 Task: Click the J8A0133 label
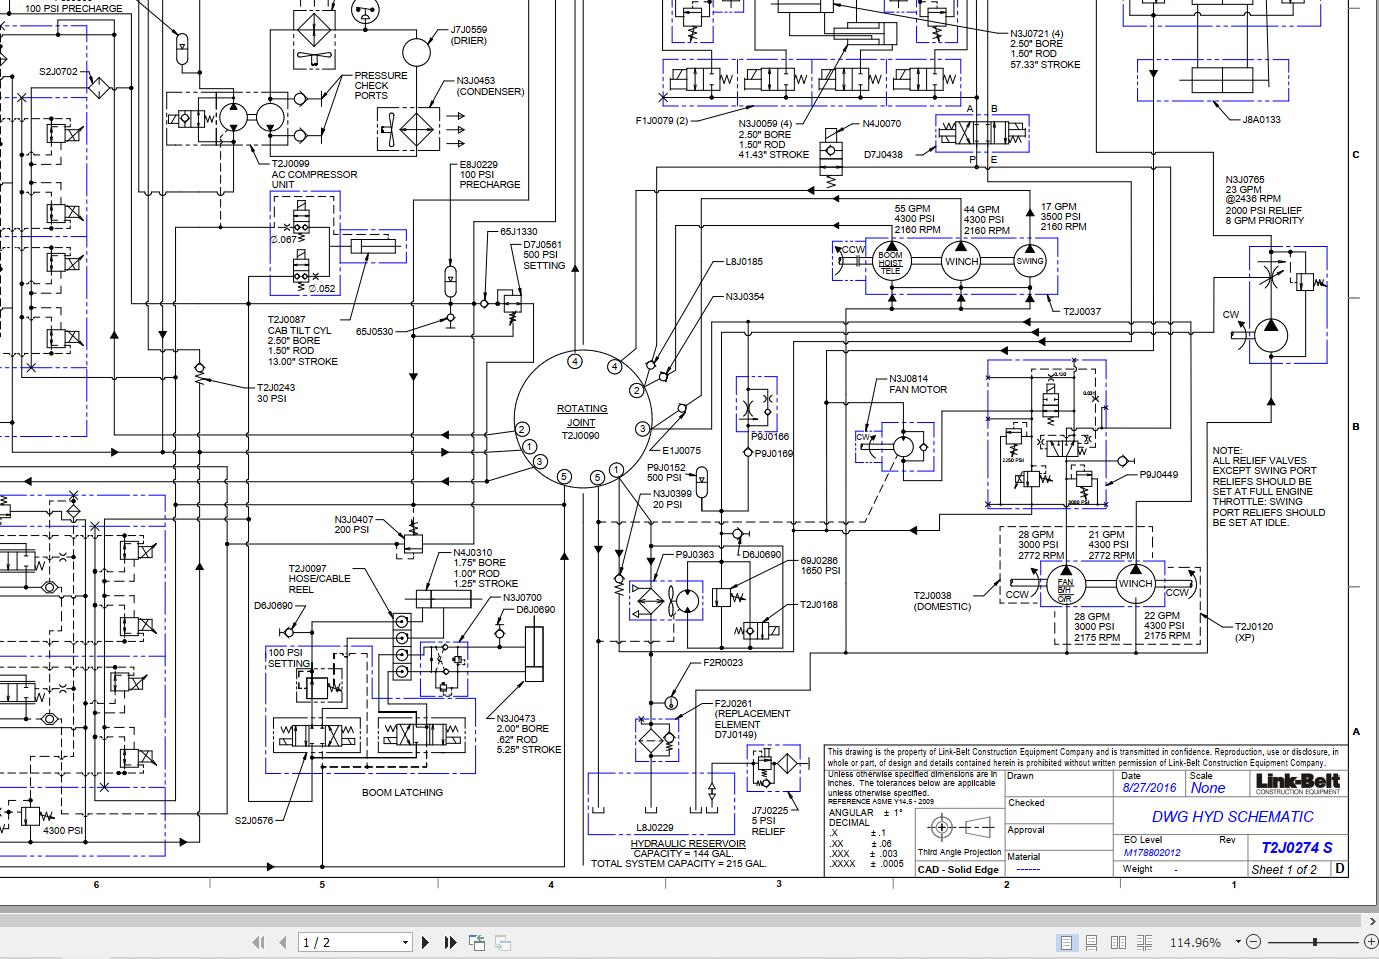click(1262, 119)
